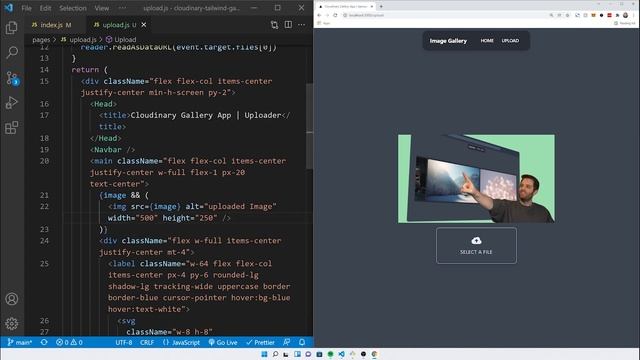Click line number 21 in the gutter
640x360 pixels.
[44, 195]
